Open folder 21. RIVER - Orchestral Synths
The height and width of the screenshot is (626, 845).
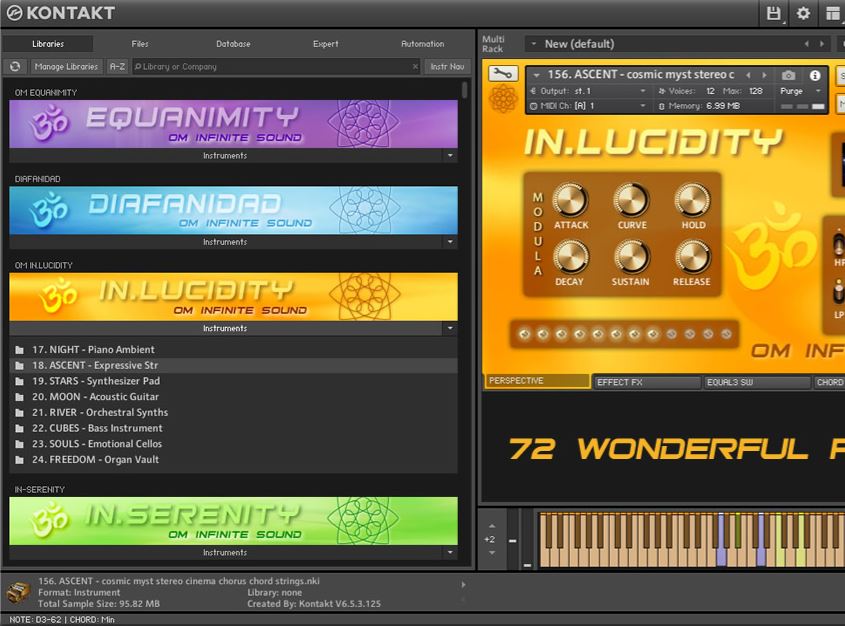point(233,412)
